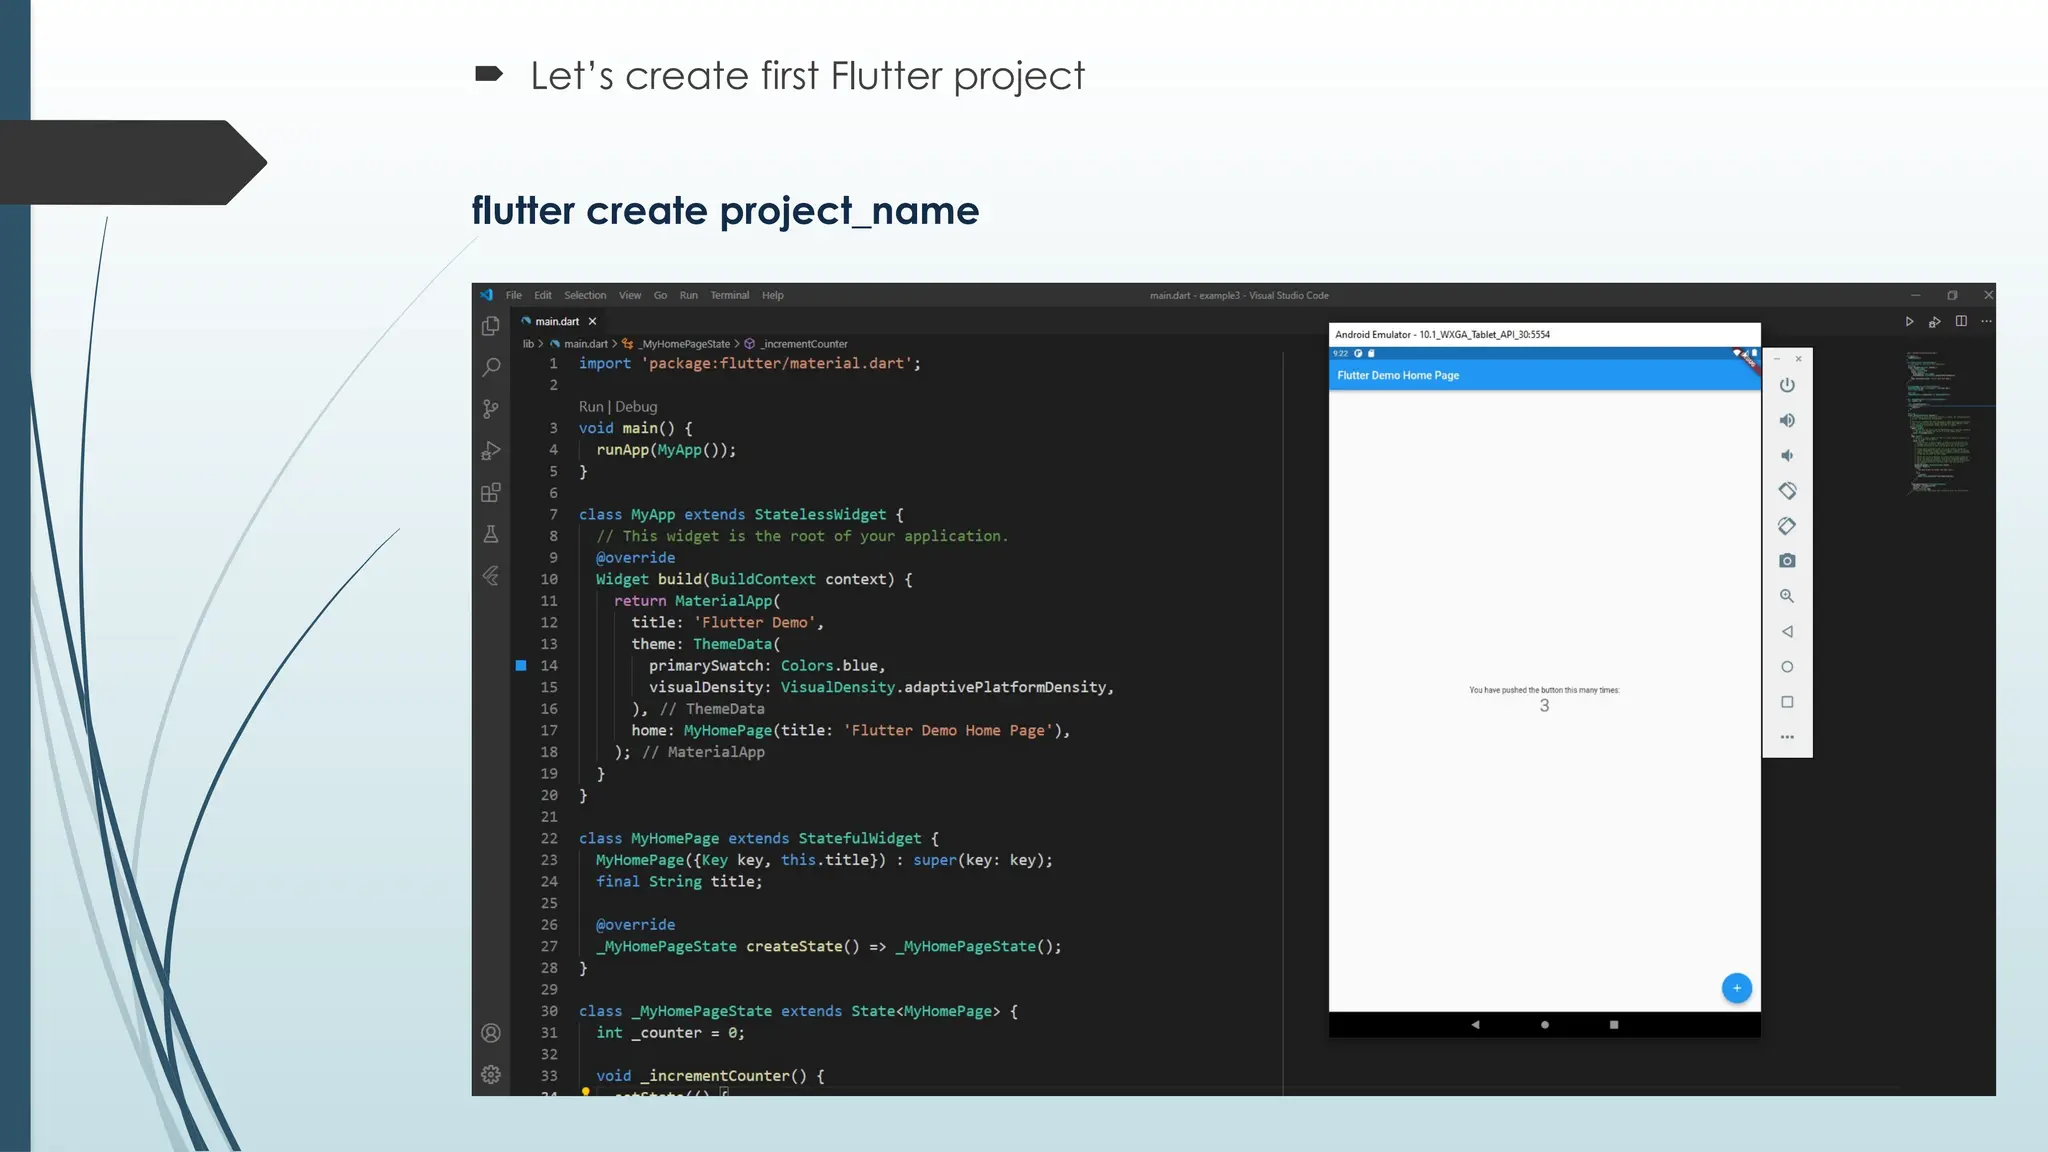Click lib in the breadcrumb

point(528,343)
